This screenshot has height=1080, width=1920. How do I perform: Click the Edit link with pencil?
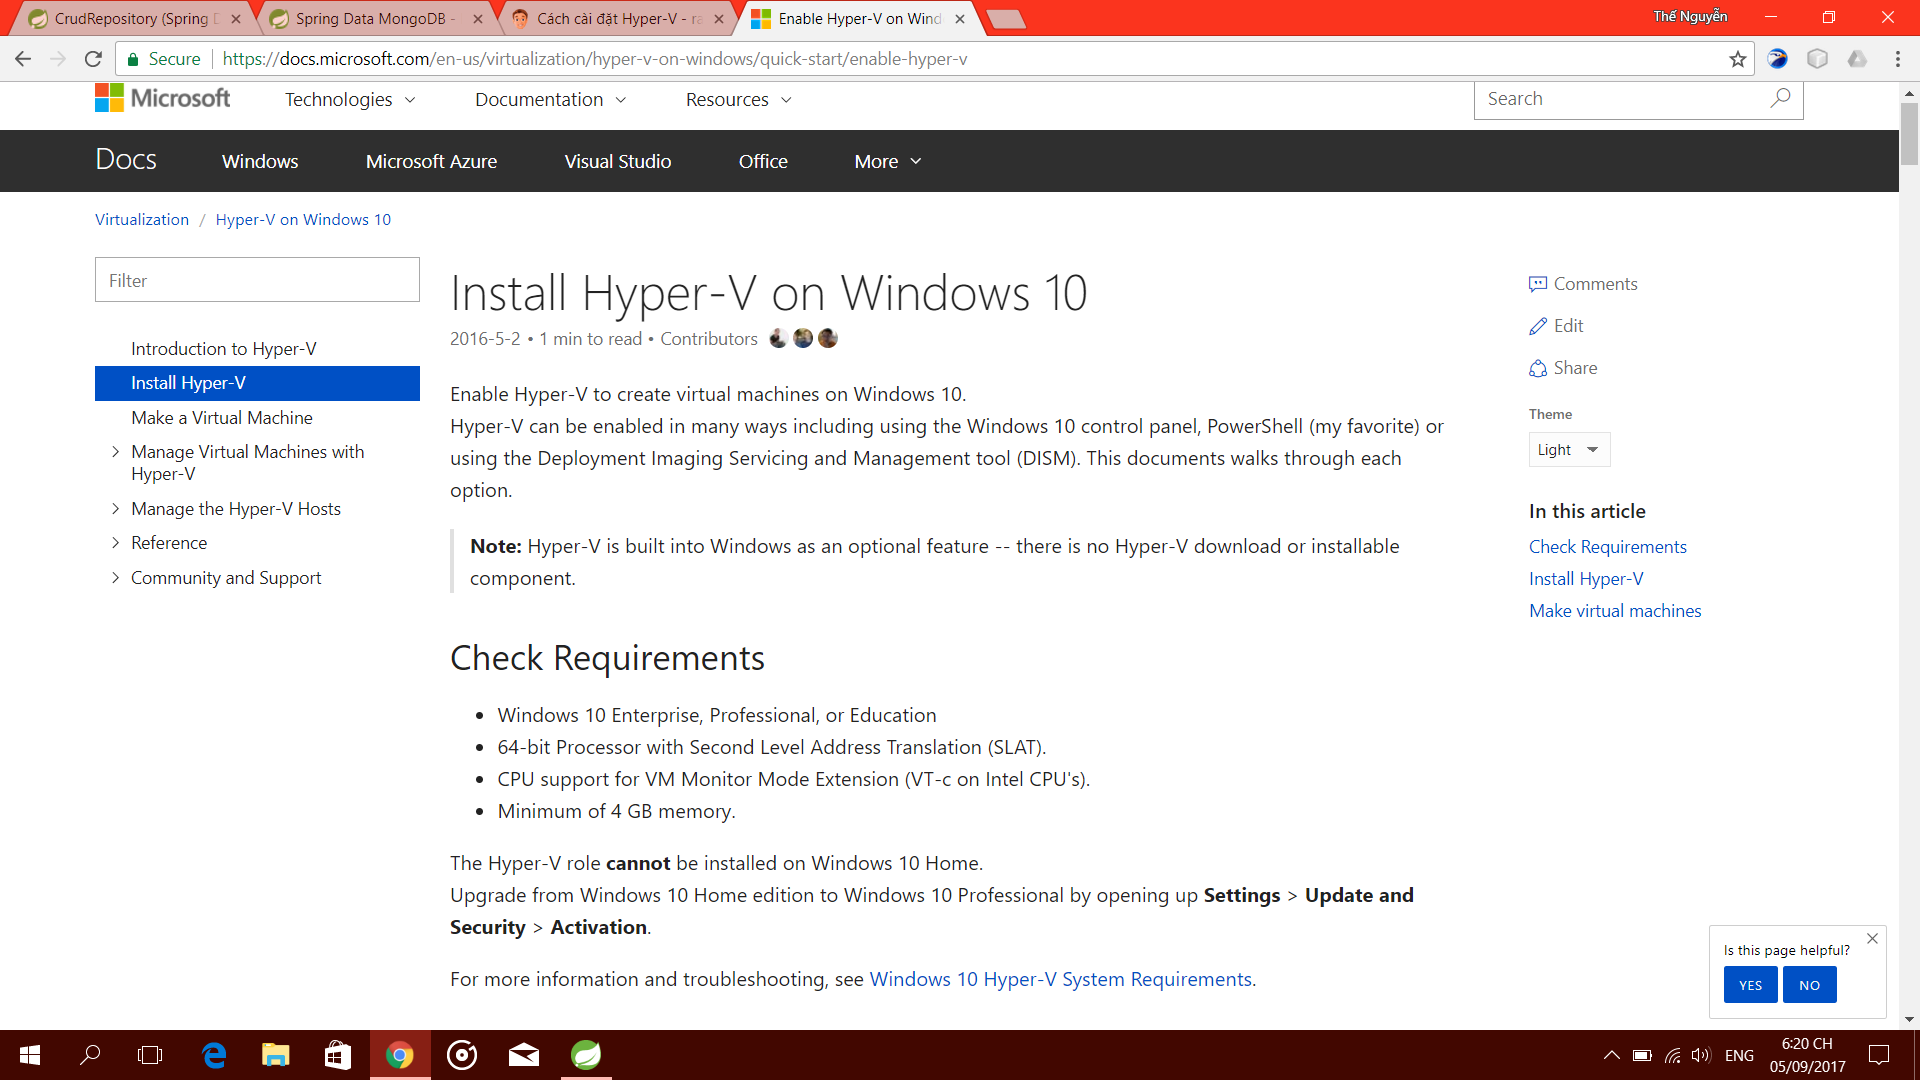(1556, 326)
